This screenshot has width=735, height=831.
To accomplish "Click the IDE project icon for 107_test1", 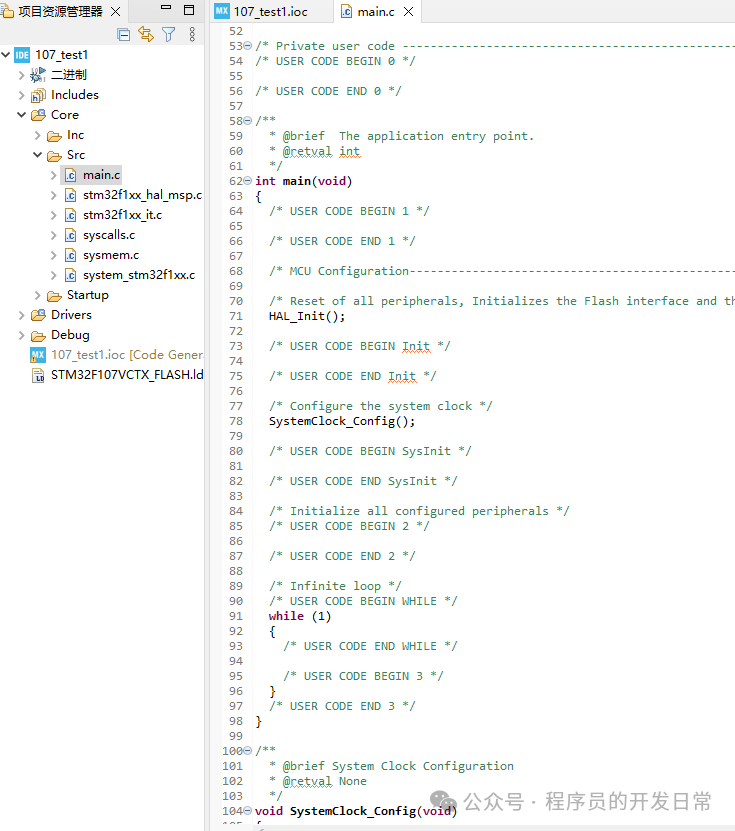I will tap(22, 55).
